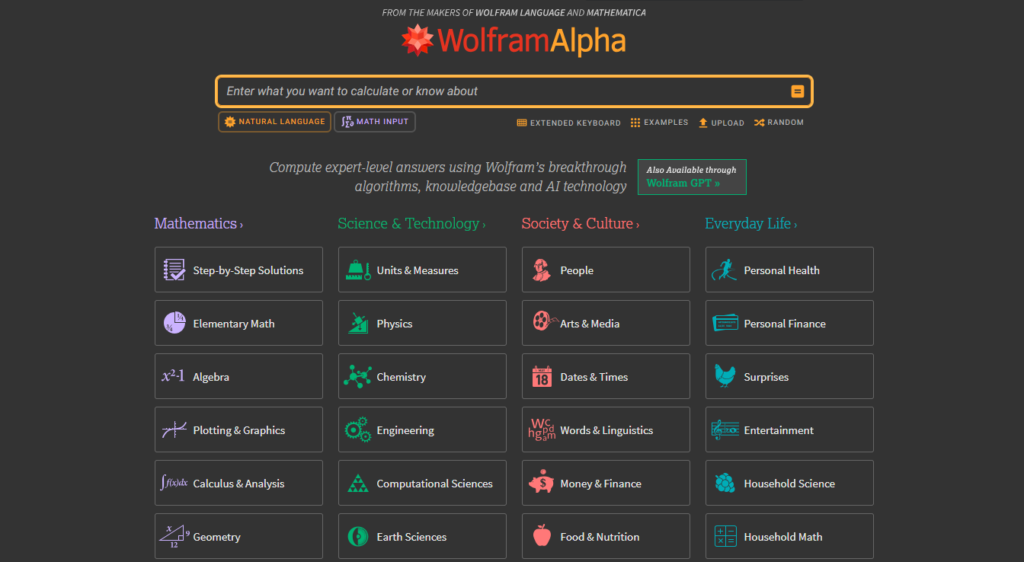The width and height of the screenshot is (1024, 562).
Task: Open the Earth Sciences label
Action: tap(411, 537)
